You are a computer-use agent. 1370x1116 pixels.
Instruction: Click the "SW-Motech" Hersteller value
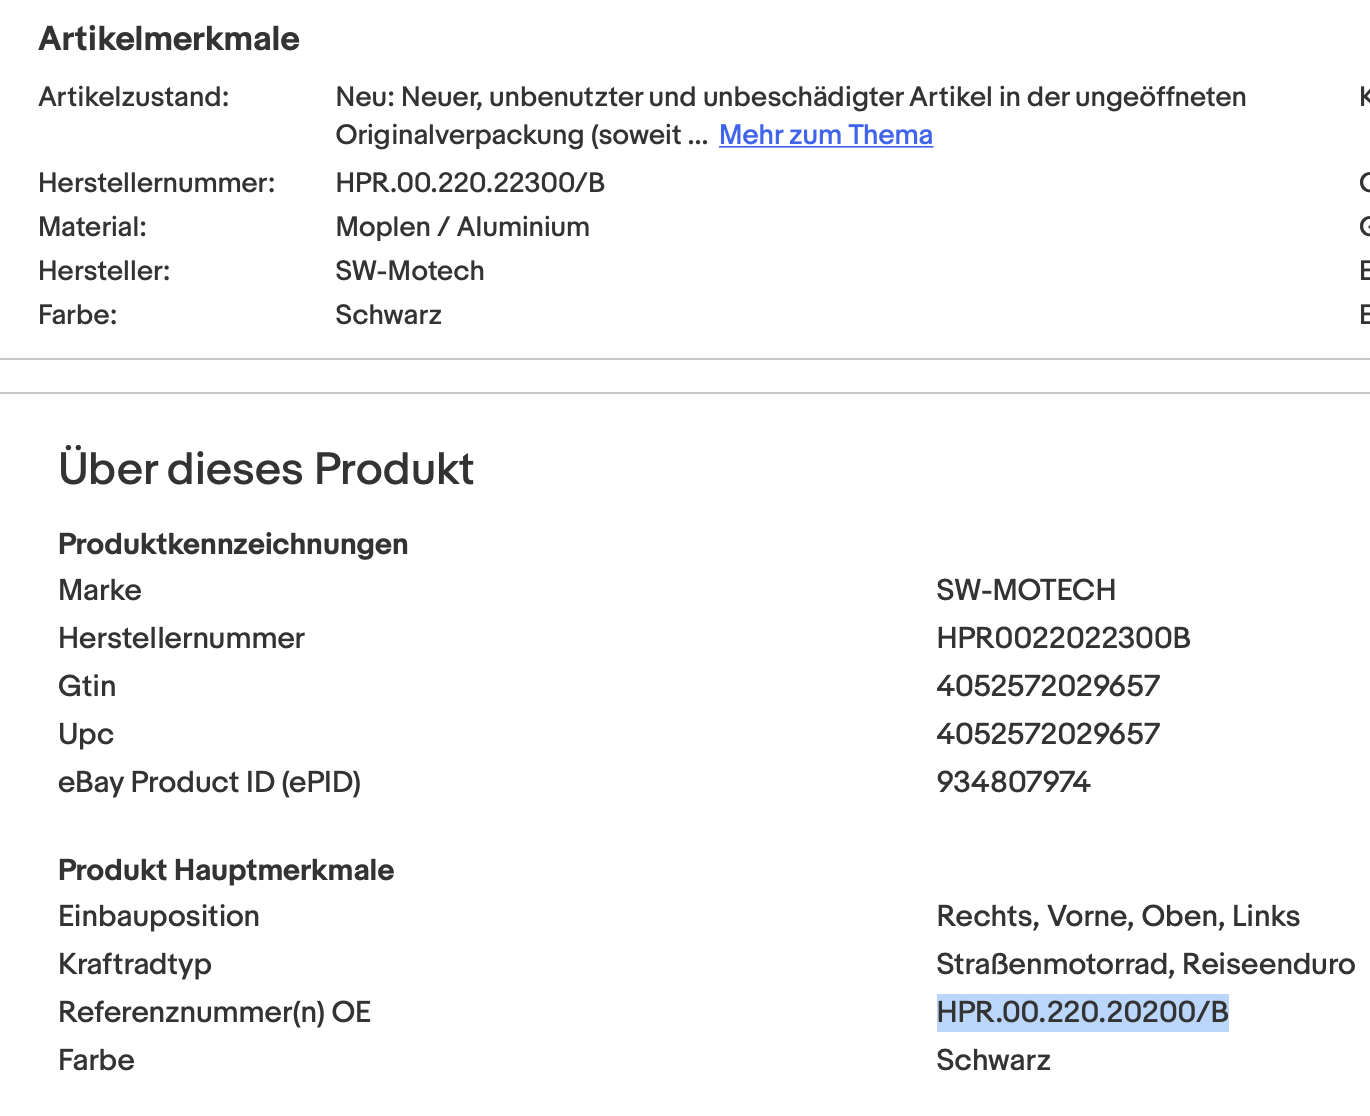coord(409,271)
